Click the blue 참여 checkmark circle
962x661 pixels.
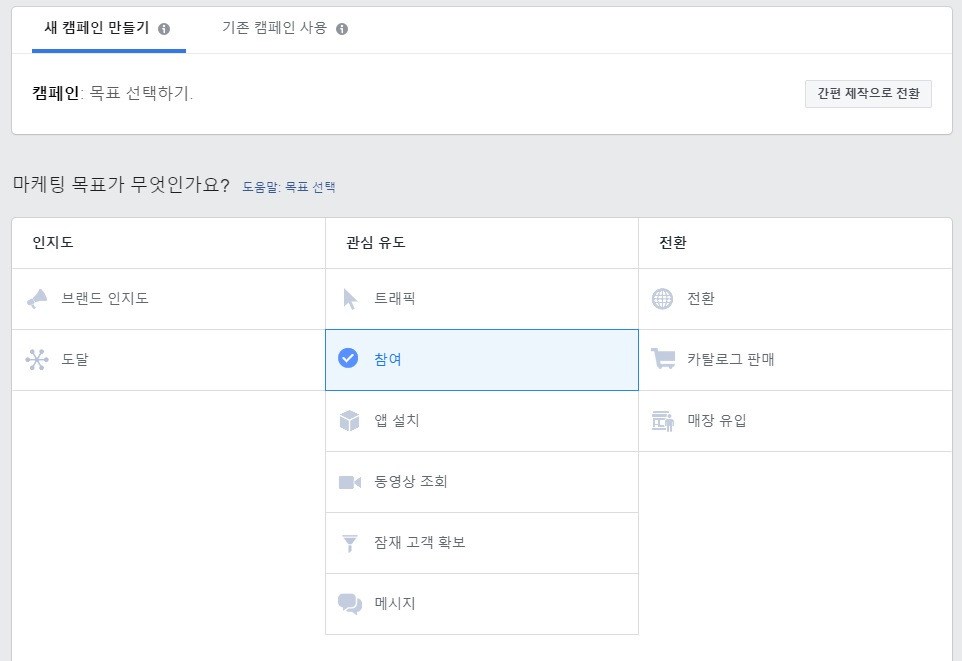point(350,359)
